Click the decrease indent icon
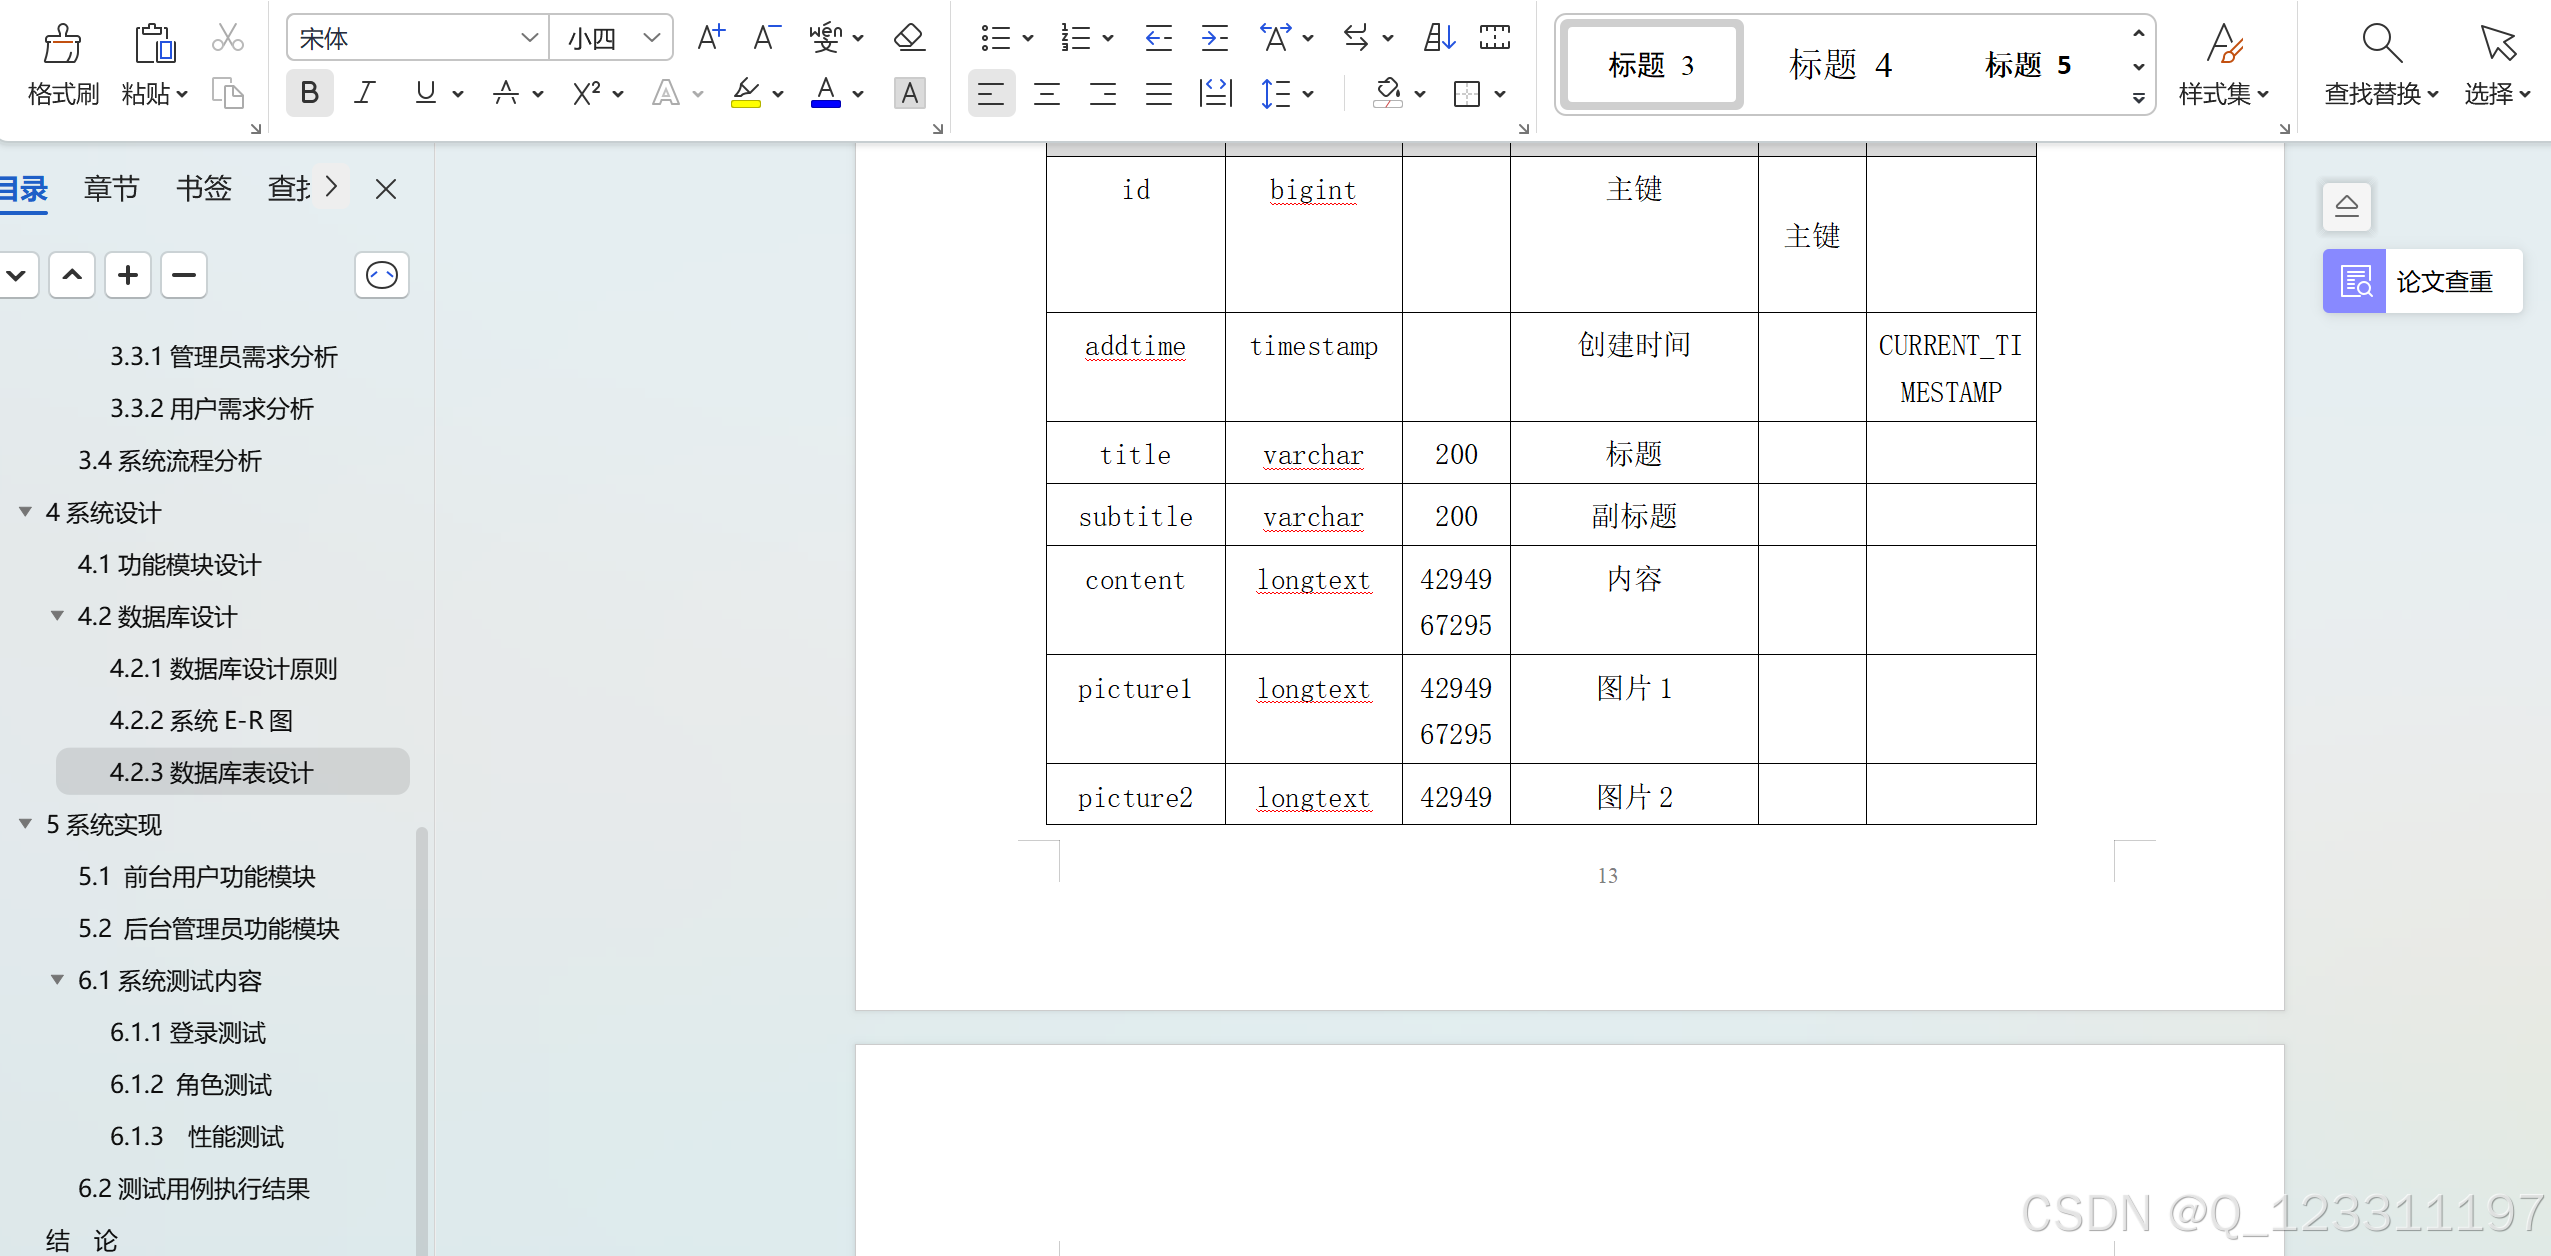The image size is (2551, 1256). coord(1158,38)
